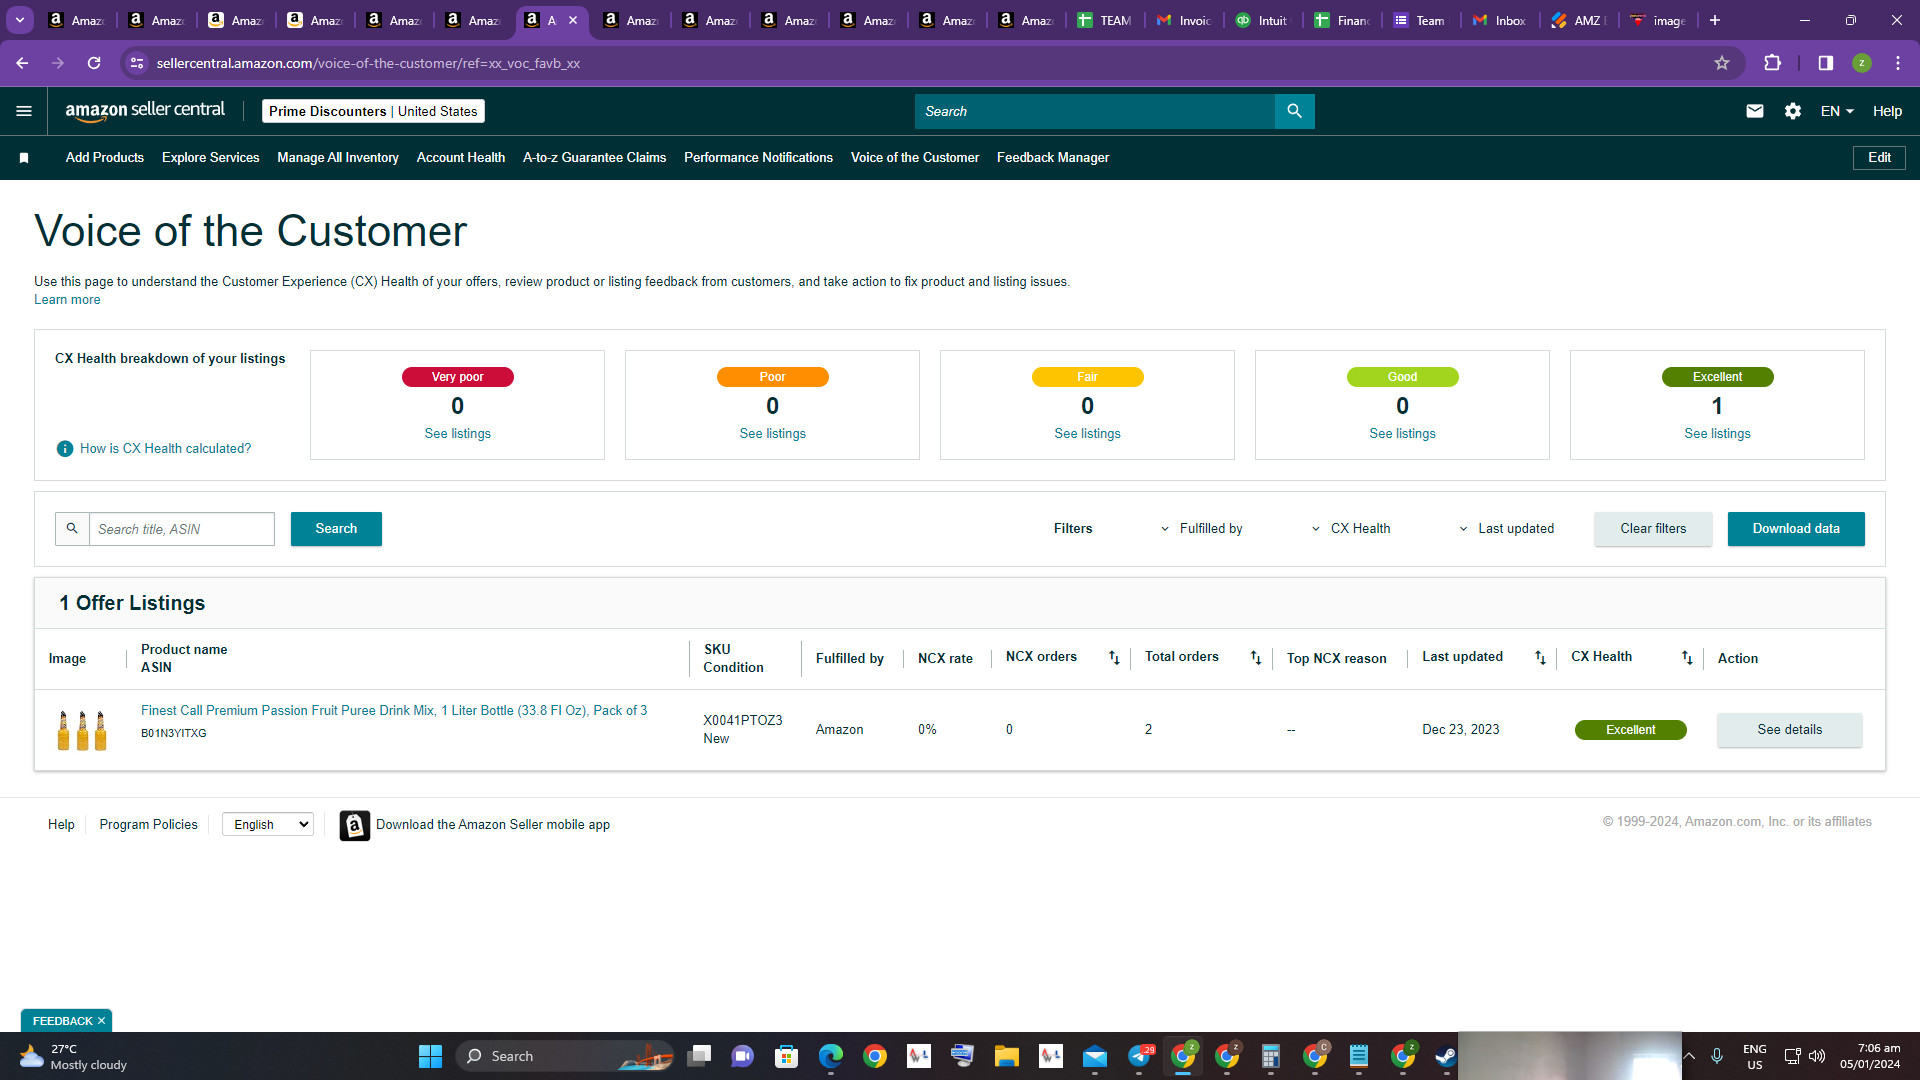Bookmark this page with the star icon
1920x1080 pixels.
[x=1722, y=63]
